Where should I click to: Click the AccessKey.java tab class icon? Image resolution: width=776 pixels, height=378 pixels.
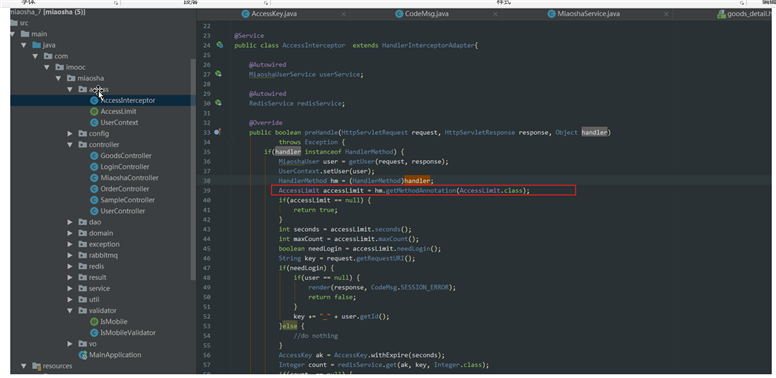pos(245,14)
